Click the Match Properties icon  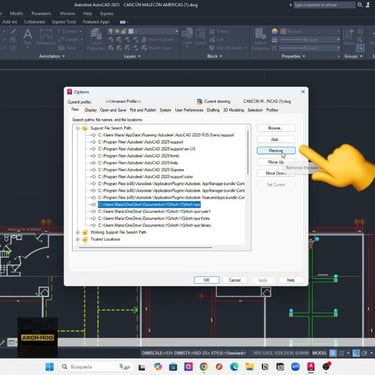[x=260, y=39]
